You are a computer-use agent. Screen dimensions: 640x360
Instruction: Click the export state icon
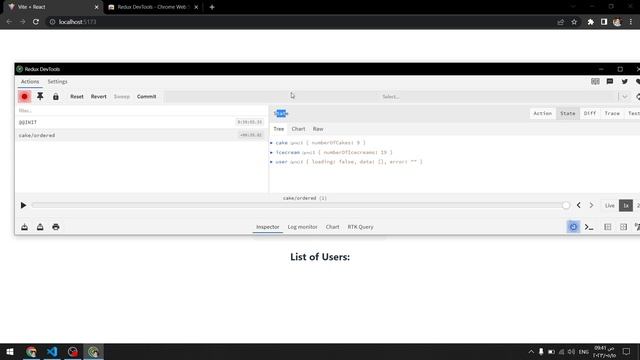pyautogui.click(x=40, y=227)
